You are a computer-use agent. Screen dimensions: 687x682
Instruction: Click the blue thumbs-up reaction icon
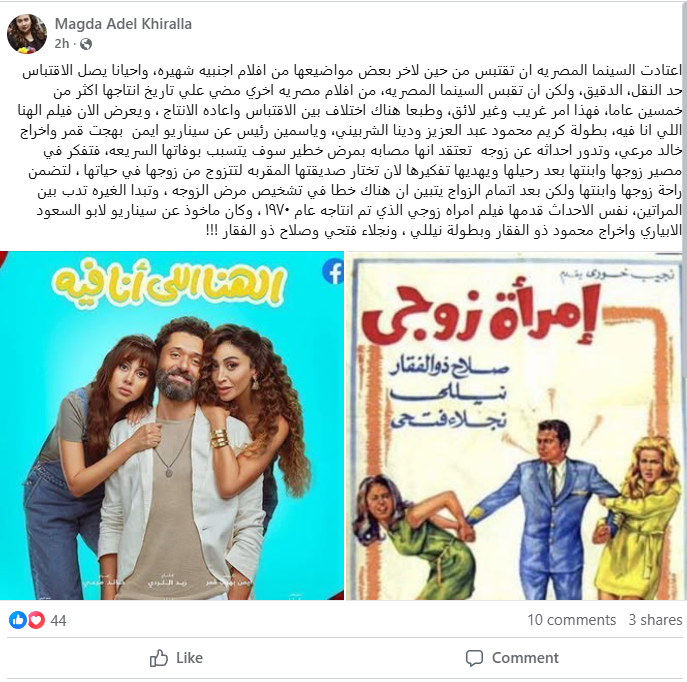coord(18,620)
